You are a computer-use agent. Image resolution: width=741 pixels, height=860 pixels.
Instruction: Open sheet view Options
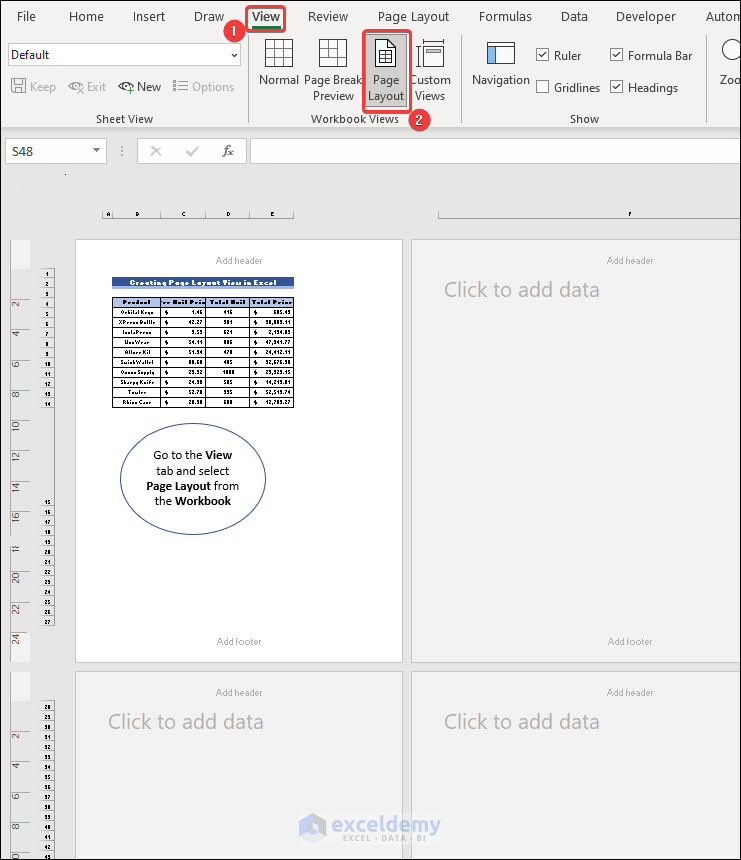click(x=203, y=87)
